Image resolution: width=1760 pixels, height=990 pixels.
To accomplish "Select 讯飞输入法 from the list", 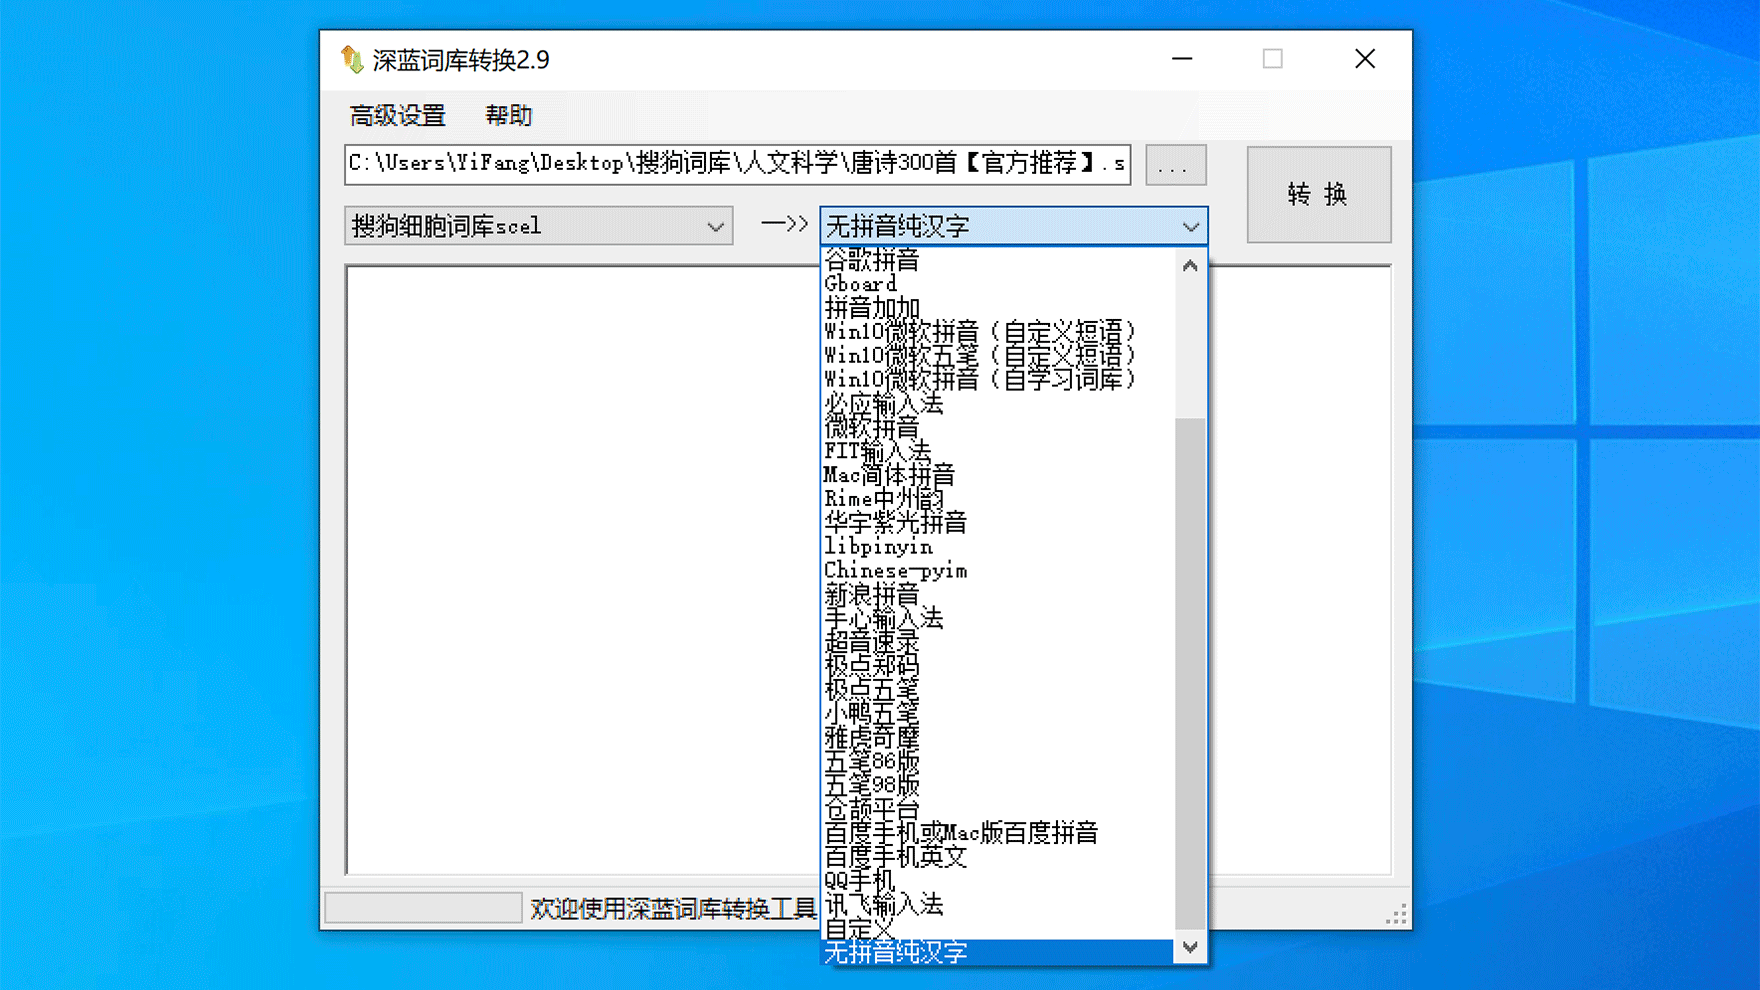I will (x=997, y=905).
